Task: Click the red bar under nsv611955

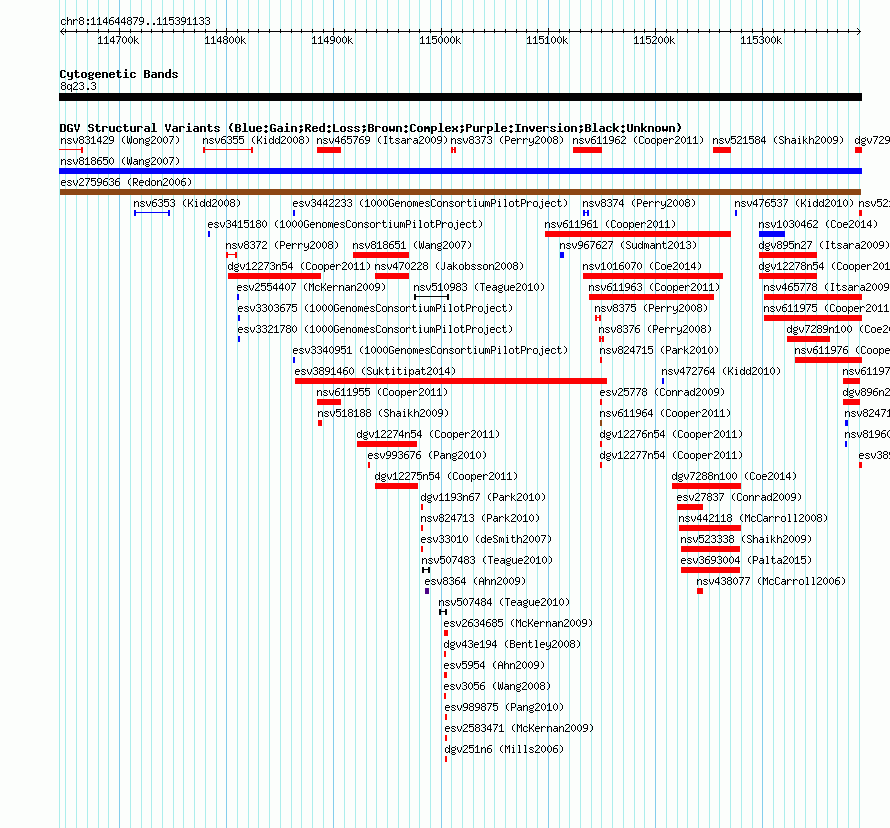Action: (x=329, y=402)
